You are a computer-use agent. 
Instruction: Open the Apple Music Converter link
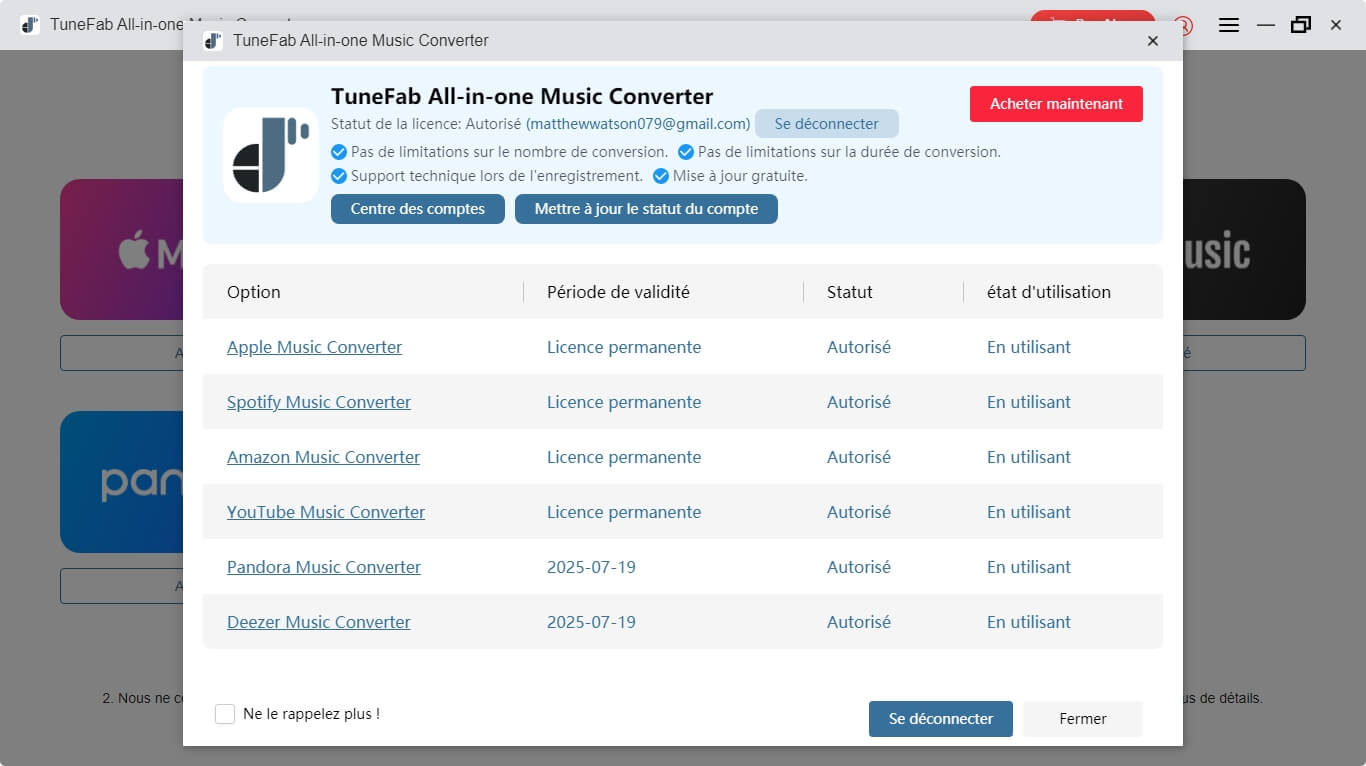314,347
